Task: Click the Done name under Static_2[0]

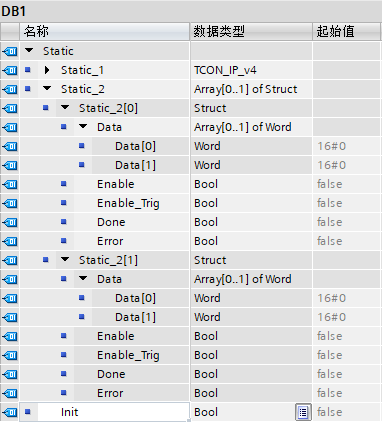Action: coord(111,222)
